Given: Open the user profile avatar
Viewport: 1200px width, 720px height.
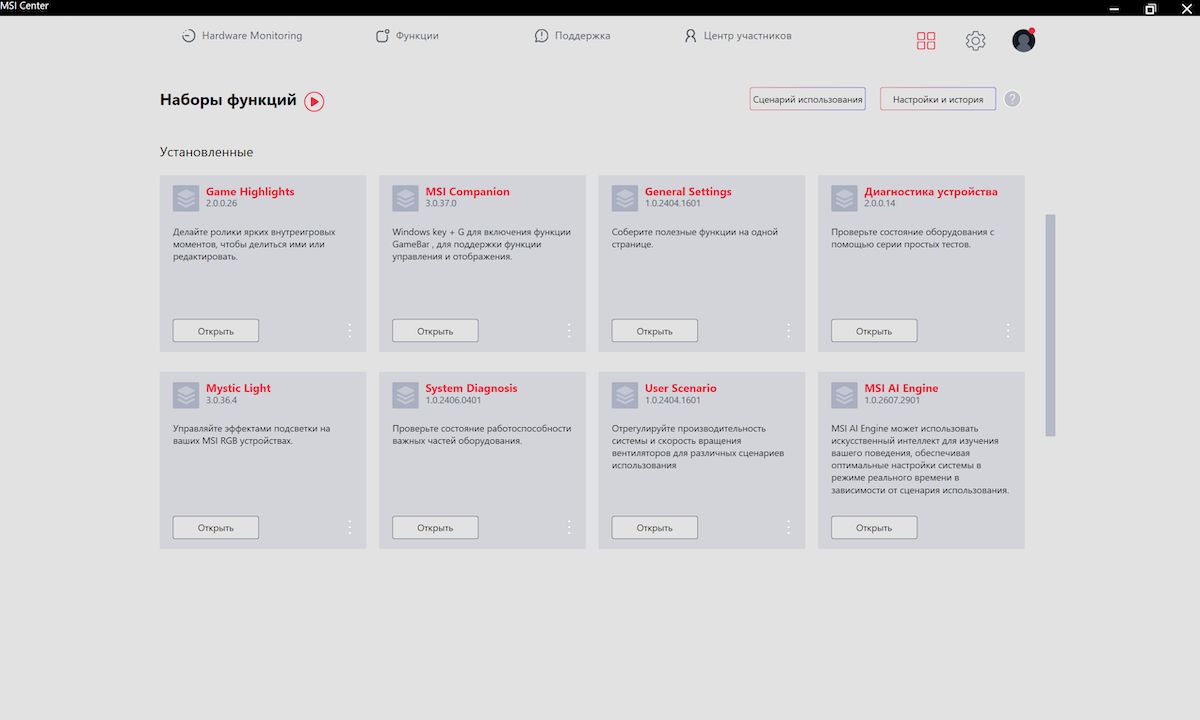Looking at the screenshot, I should tap(1023, 40).
